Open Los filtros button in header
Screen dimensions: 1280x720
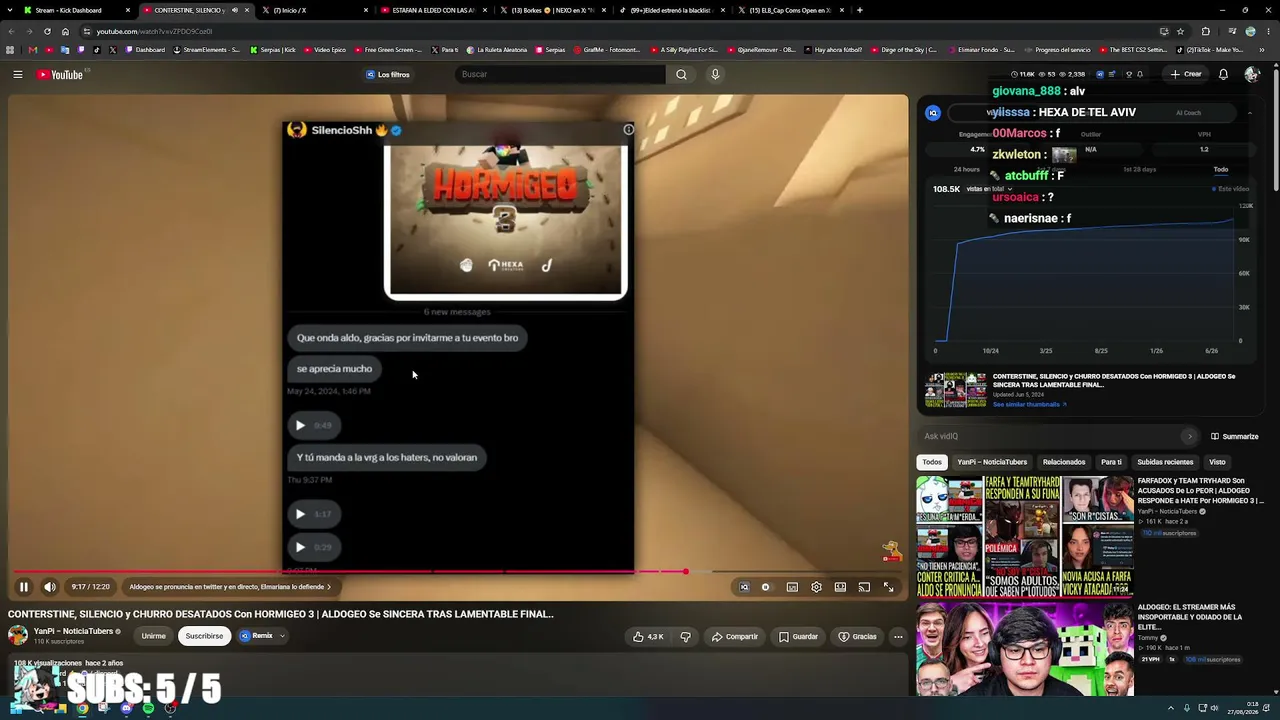[387, 74]
